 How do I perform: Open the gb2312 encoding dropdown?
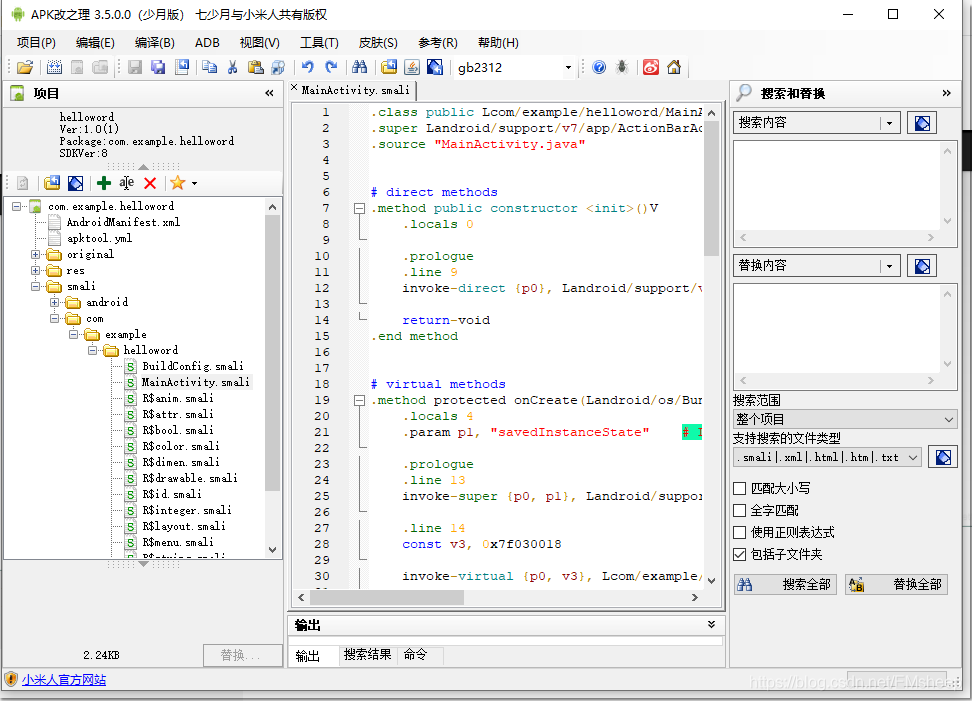pyautogui.click(x=568, y=68)
